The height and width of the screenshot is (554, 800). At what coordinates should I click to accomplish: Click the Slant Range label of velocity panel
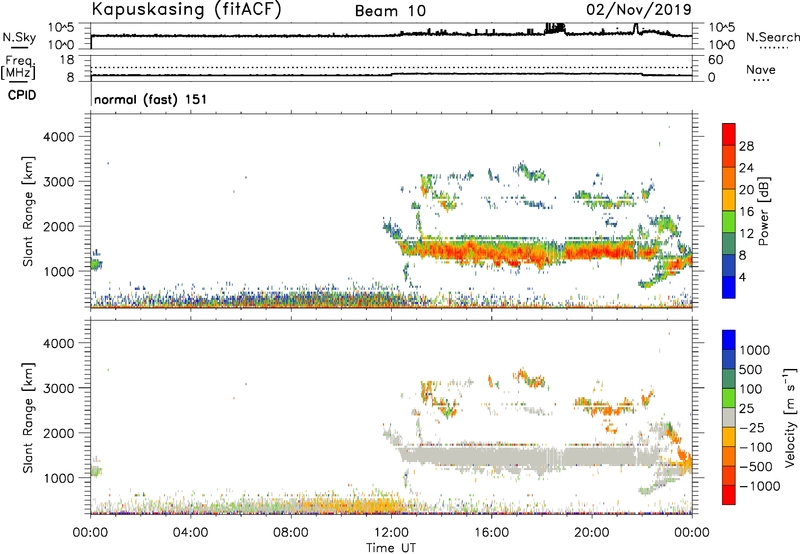point(28,417)
